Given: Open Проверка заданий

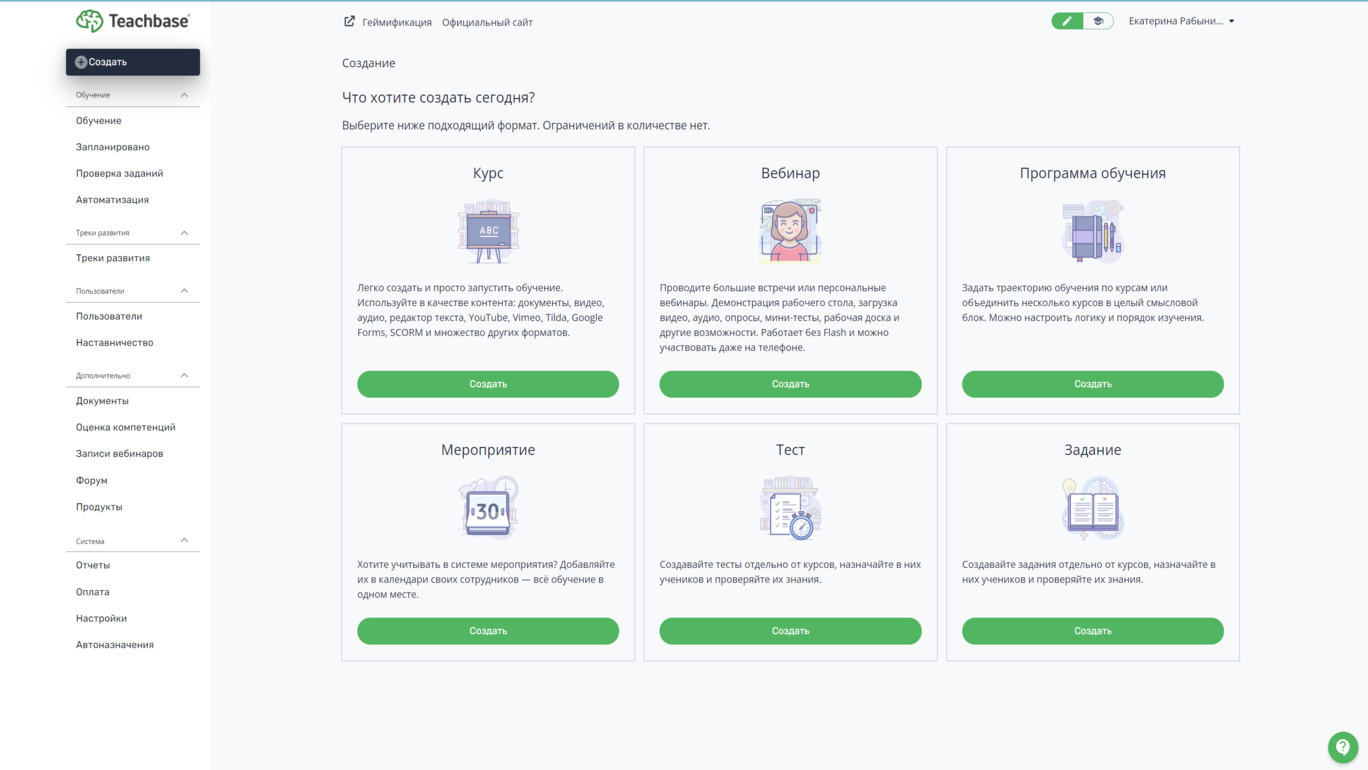Looking at the screenshot, I should tap(119, 174).
